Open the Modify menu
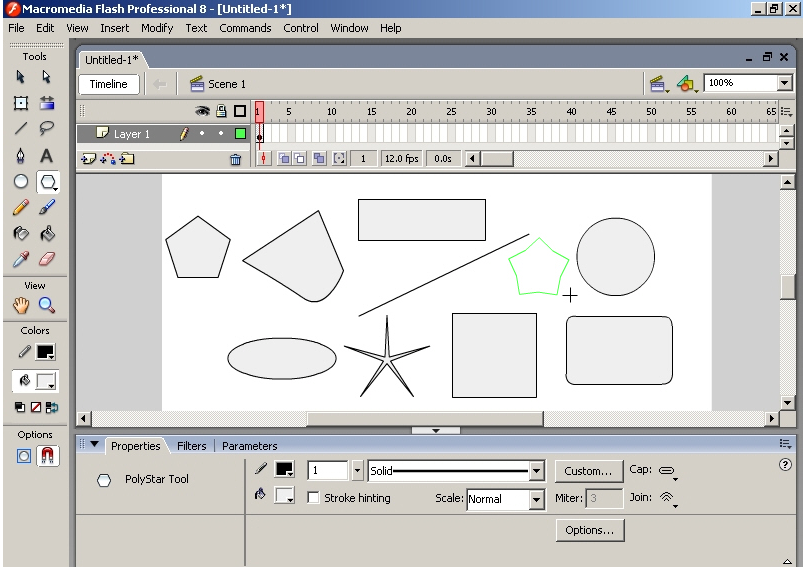 click(157, 28)
